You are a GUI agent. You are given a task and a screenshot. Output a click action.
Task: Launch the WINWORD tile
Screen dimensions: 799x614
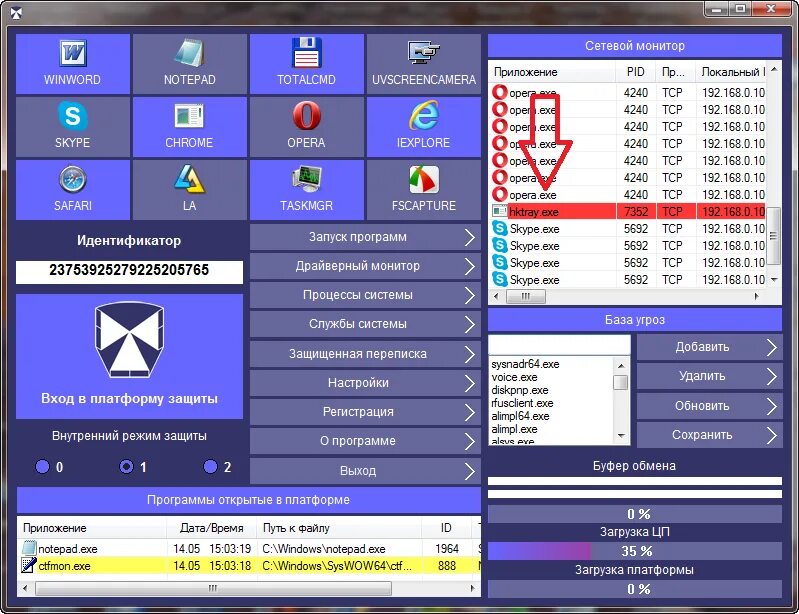(x=73, y=64)
